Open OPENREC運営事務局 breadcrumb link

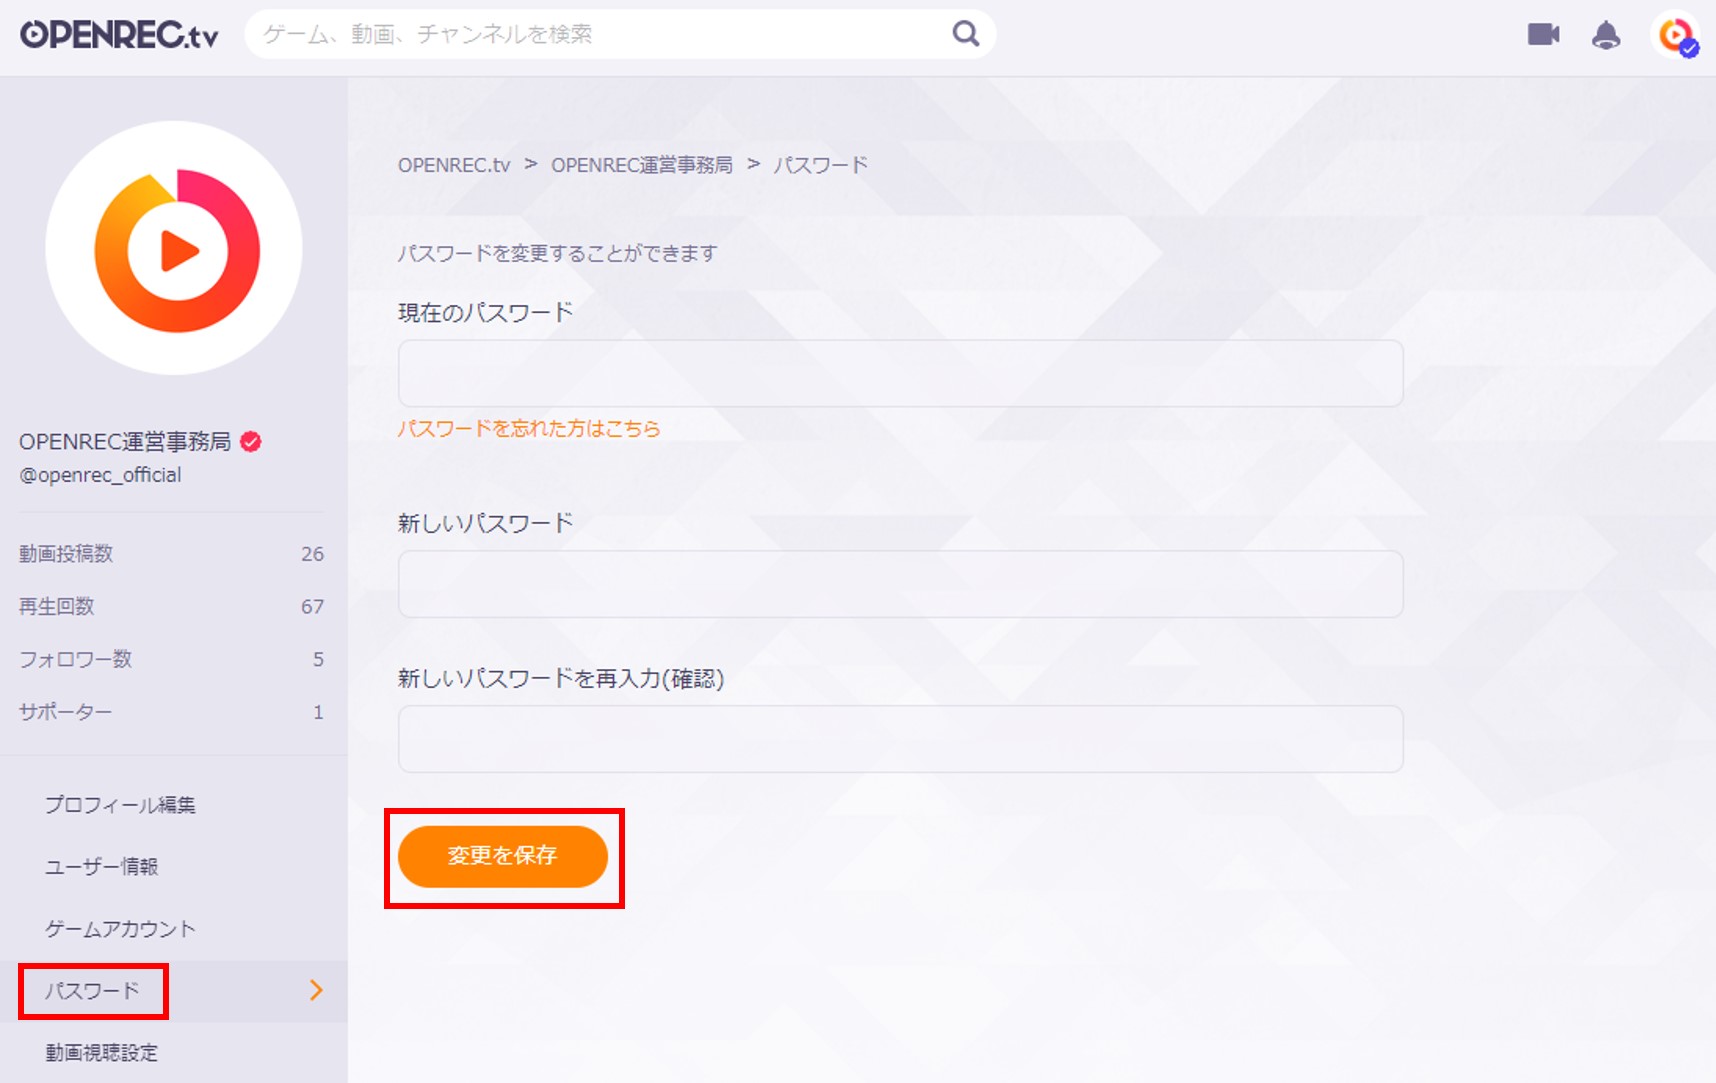click(642, 165)
